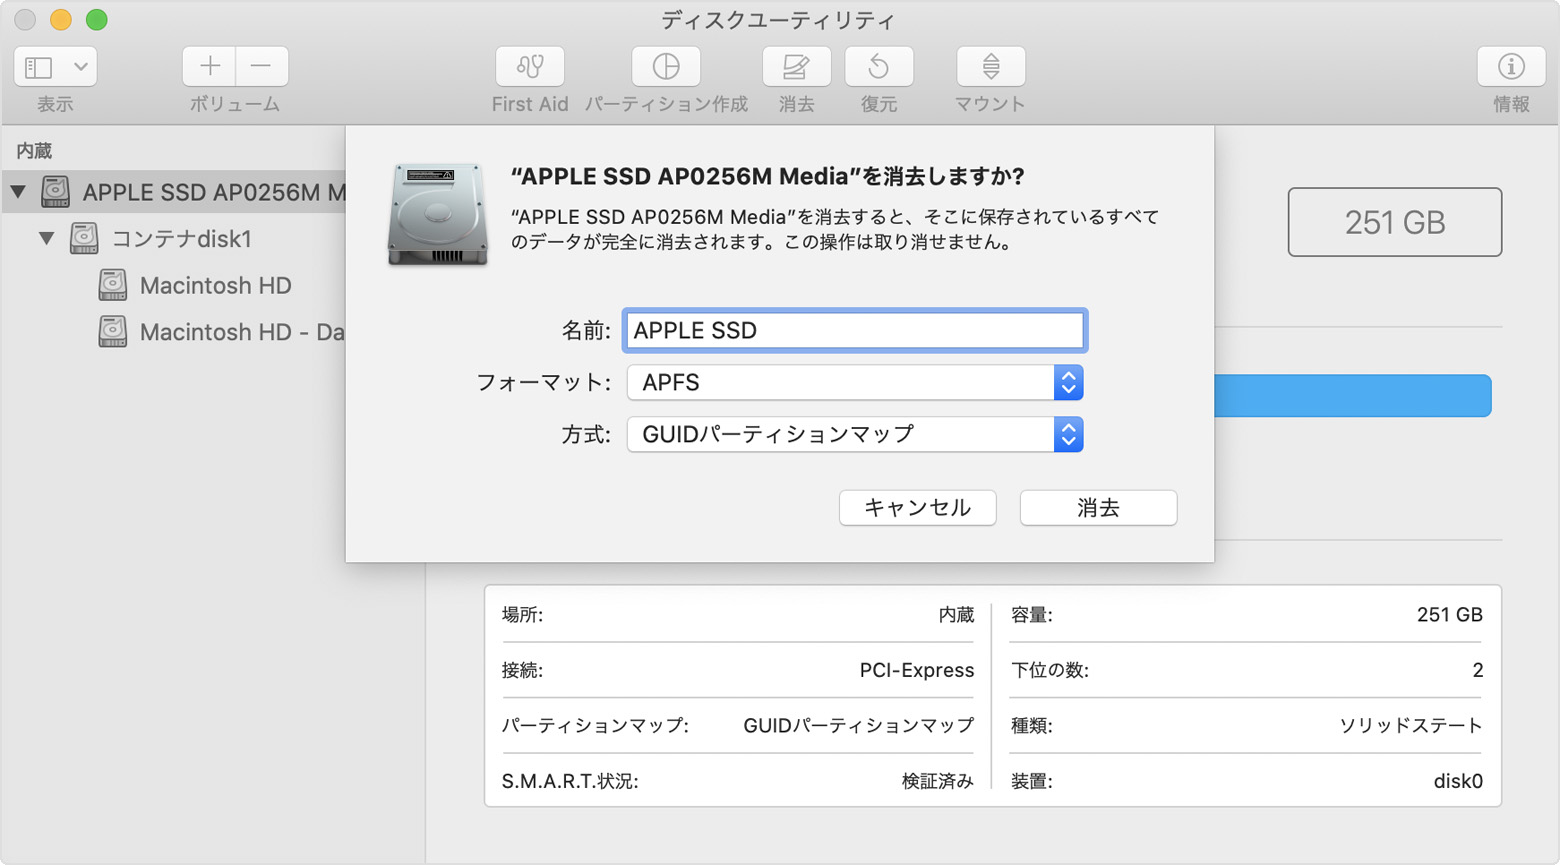Image resolution: width=1560 pixels, height=866 pixels.
Task: Select APPLE SSD AP0256M in the sidebar
Action: click(x=175, y=191)
